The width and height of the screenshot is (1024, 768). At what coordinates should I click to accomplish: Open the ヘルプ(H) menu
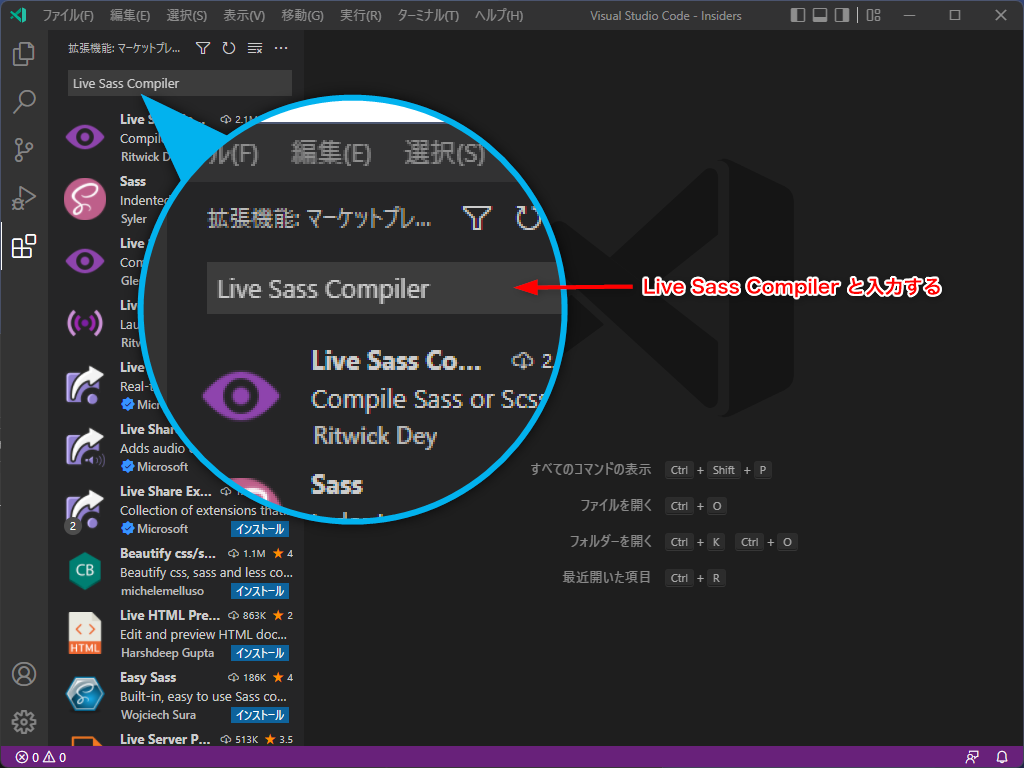pyautogui.click(x=499, y=15)
